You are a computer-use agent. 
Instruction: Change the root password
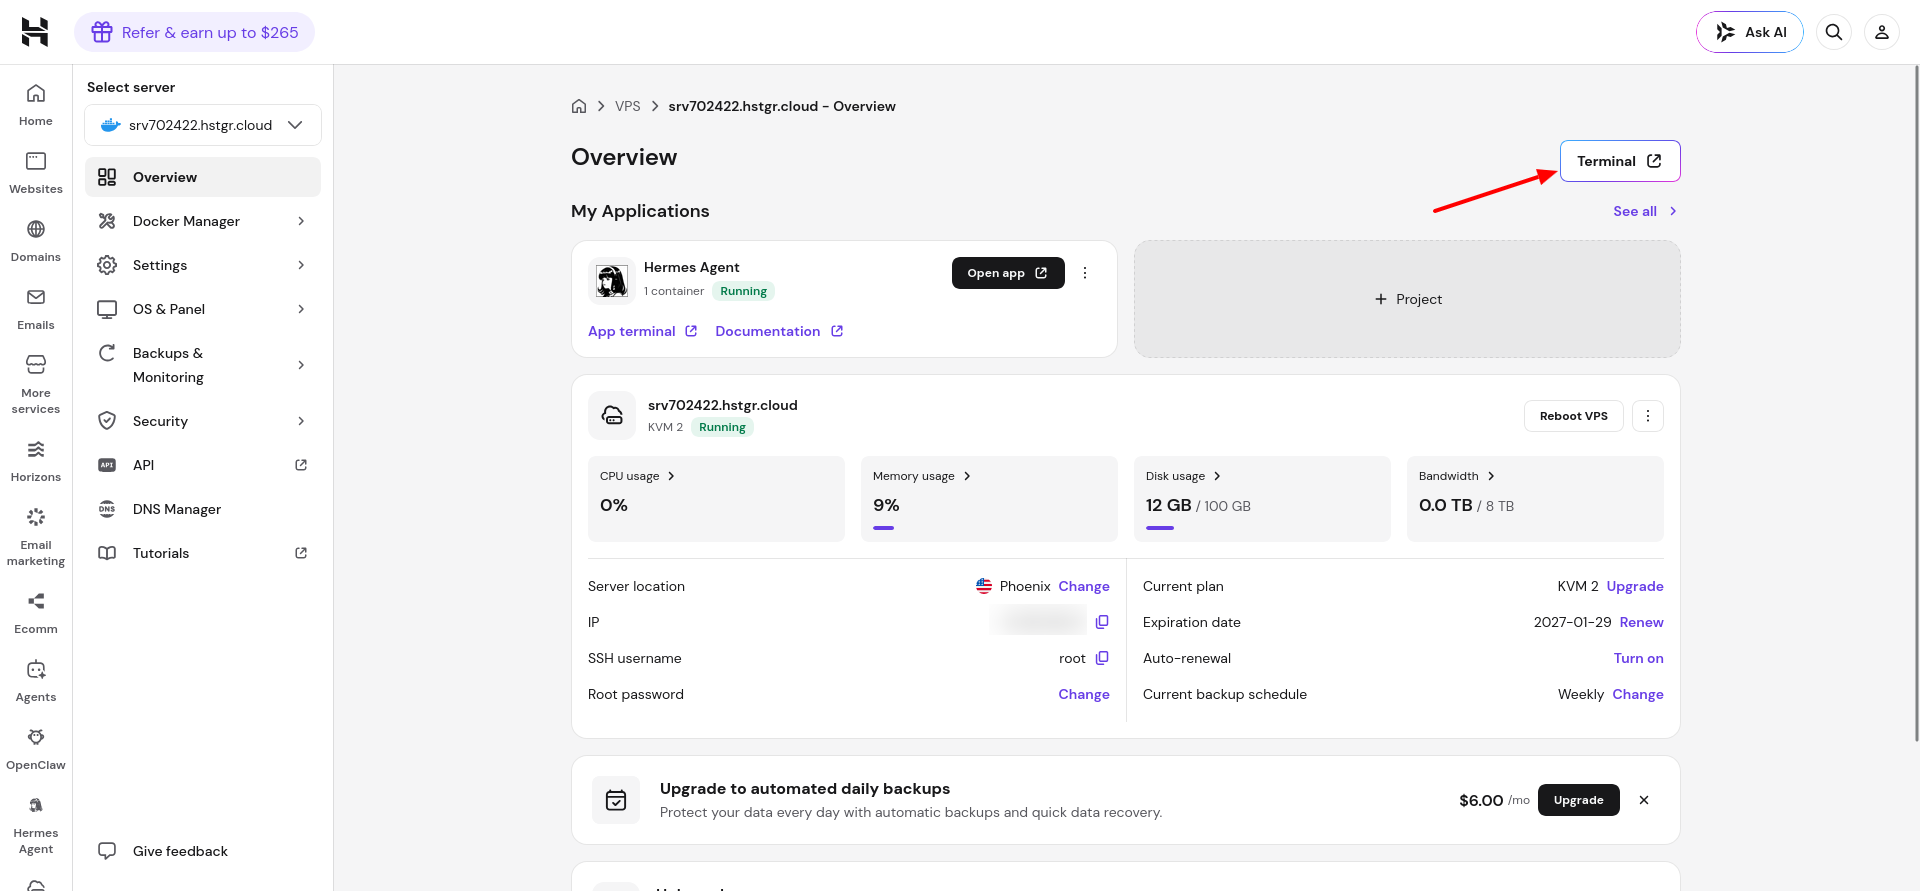1084,694
